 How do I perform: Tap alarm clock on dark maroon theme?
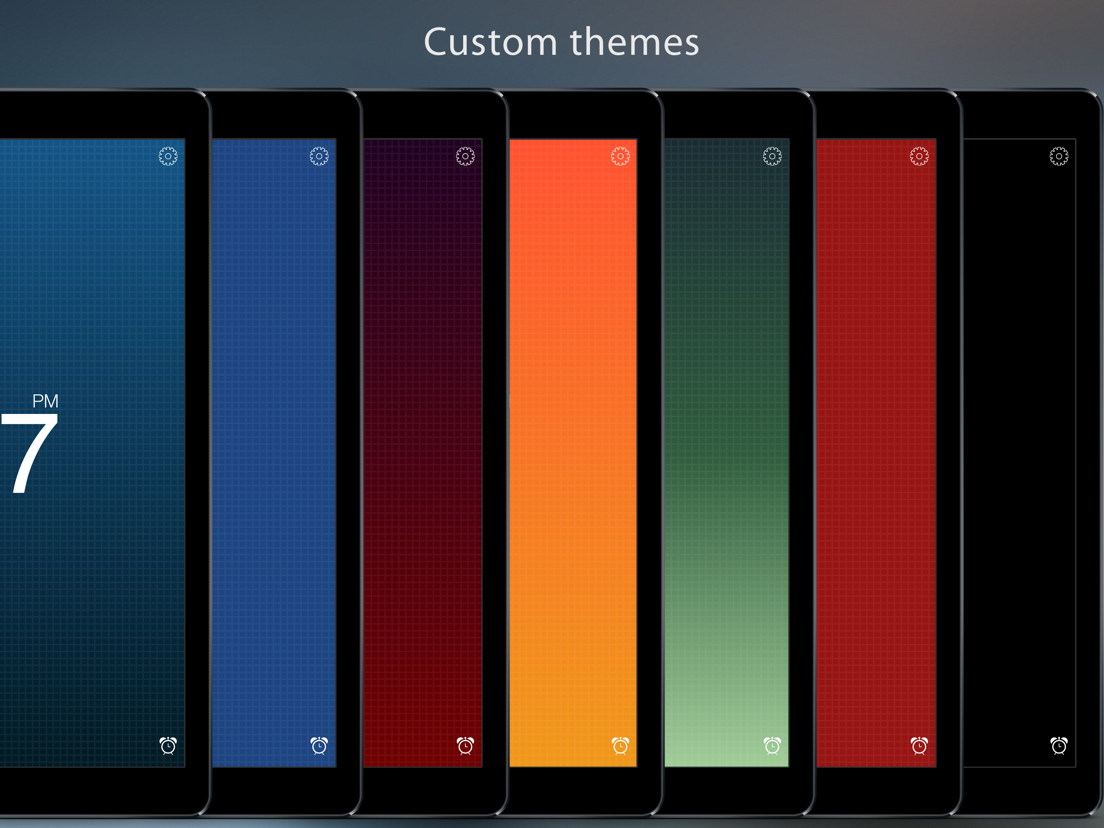click(x=465, y=745)
